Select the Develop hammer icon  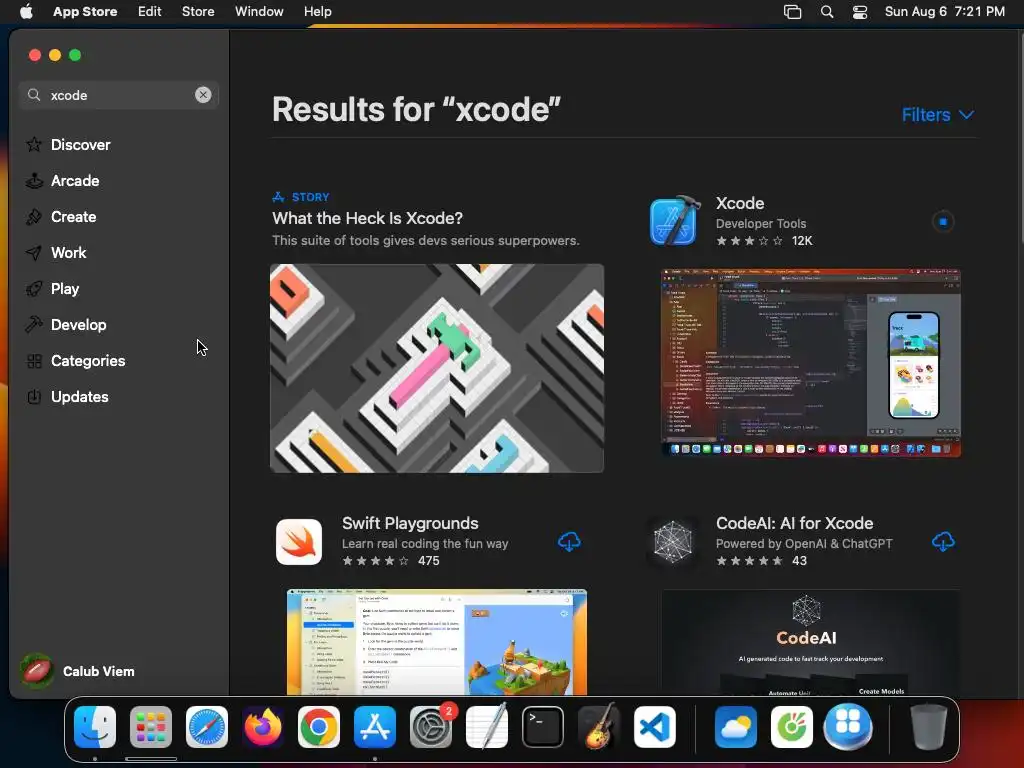pyautogui.click(x=34, y=325)
